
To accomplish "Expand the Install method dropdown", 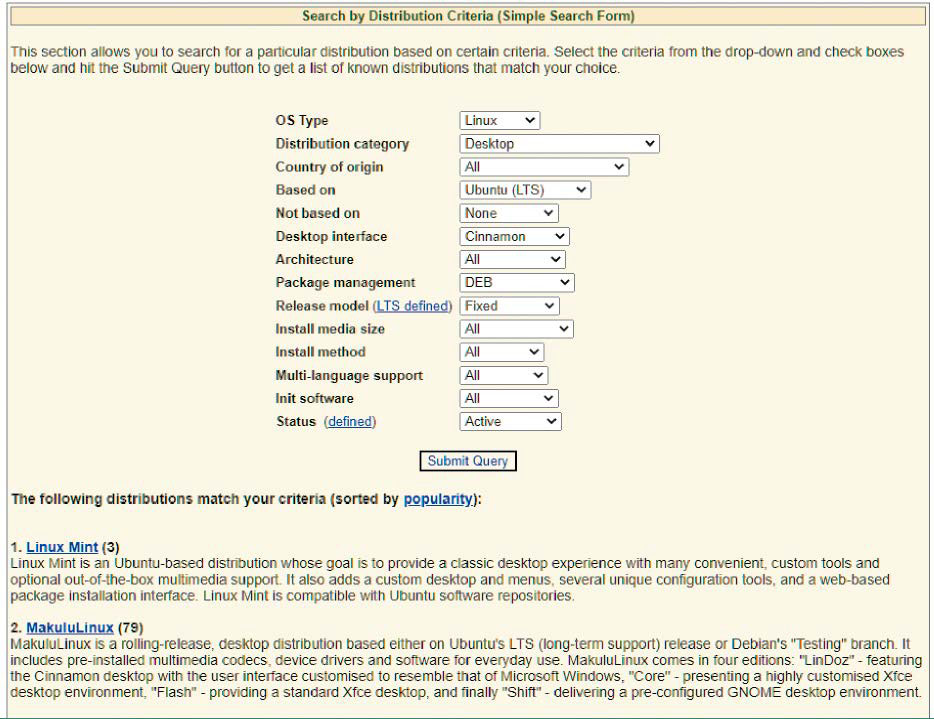I will [x=502, y=352].
